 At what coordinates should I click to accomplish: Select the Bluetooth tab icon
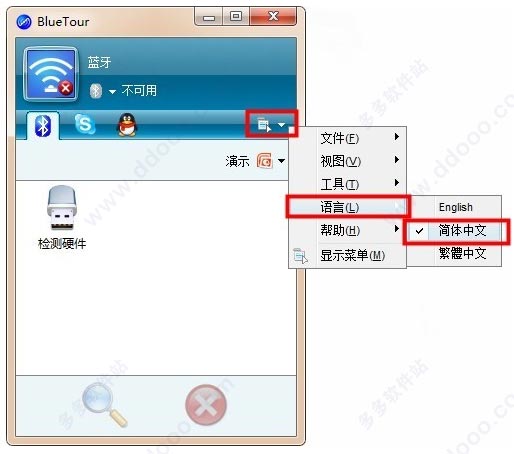[43, 126]
